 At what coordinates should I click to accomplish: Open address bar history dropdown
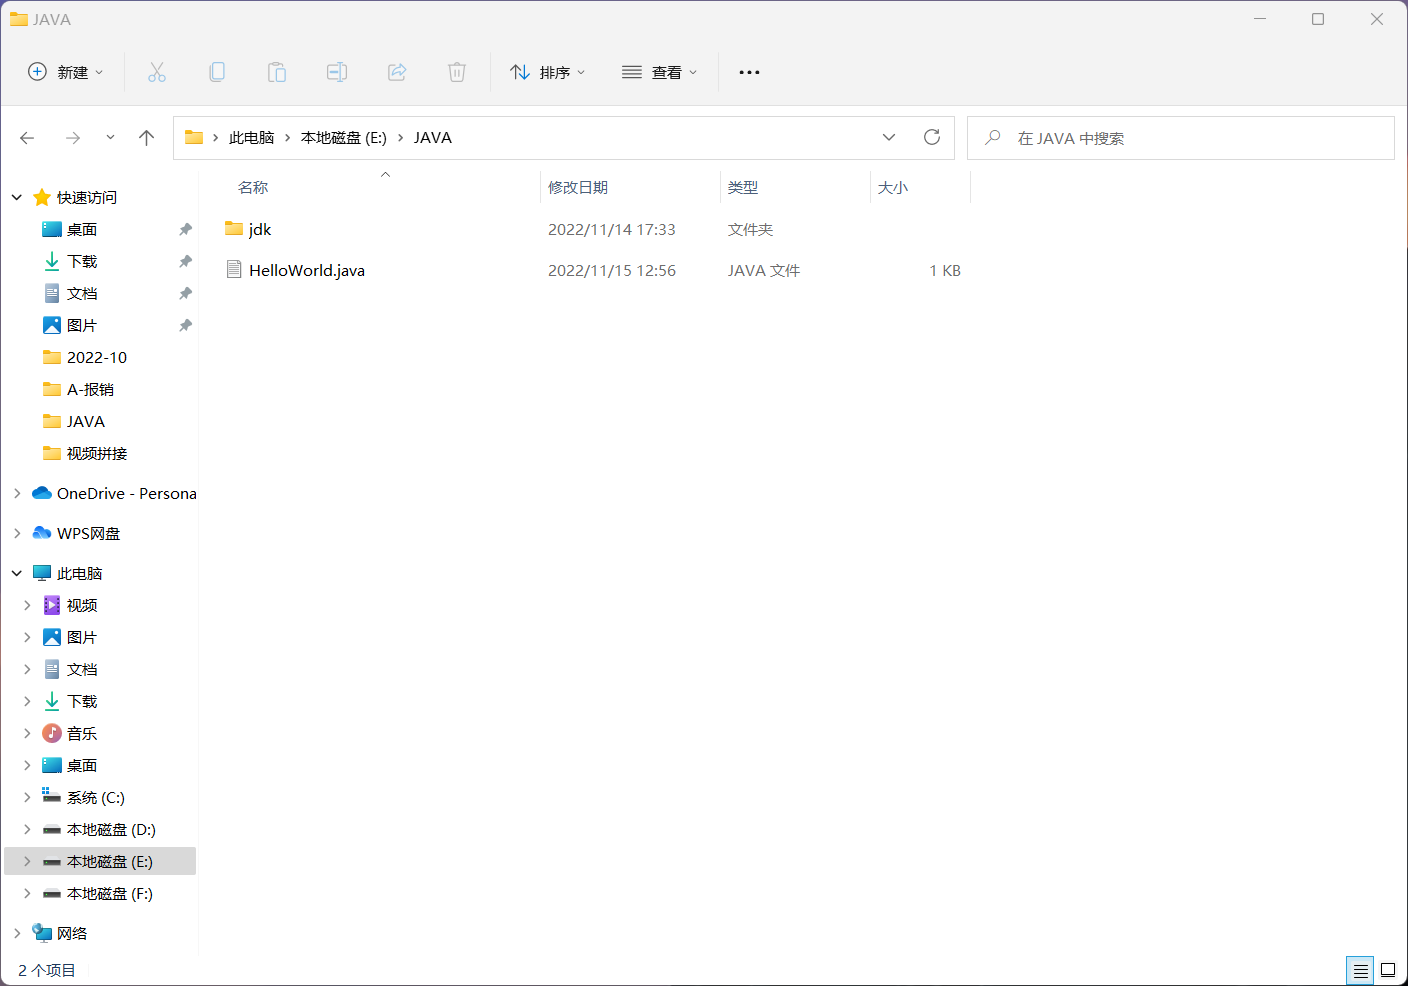tap(889, 137)
